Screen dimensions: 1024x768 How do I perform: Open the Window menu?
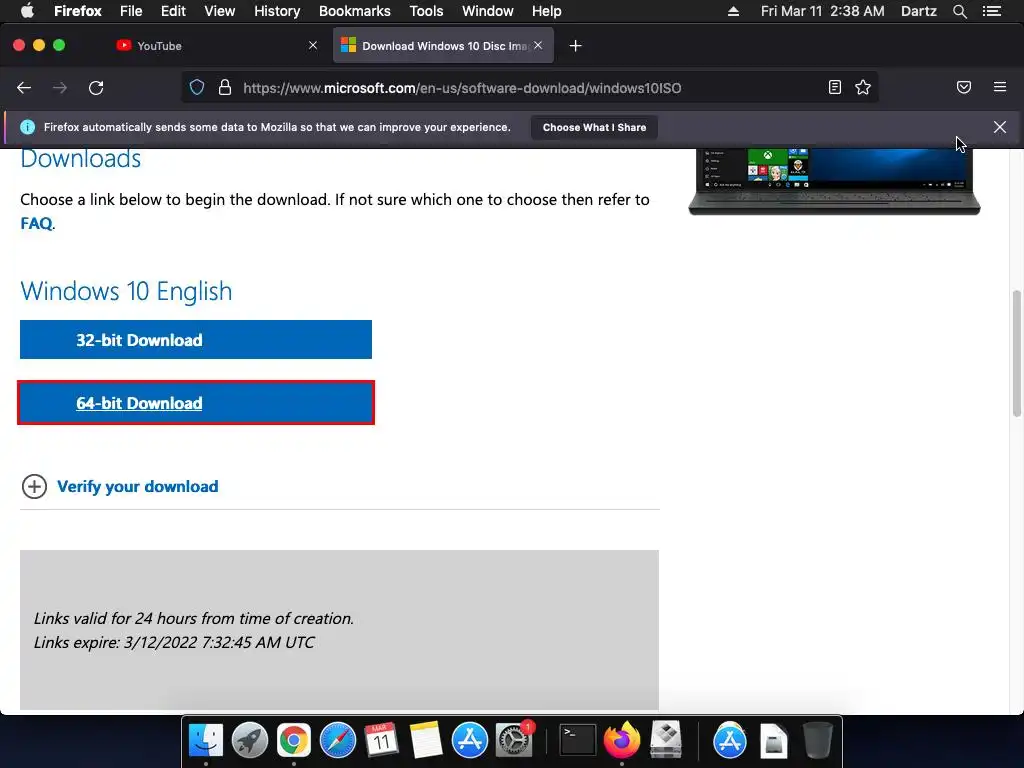[x=488, y=11]
